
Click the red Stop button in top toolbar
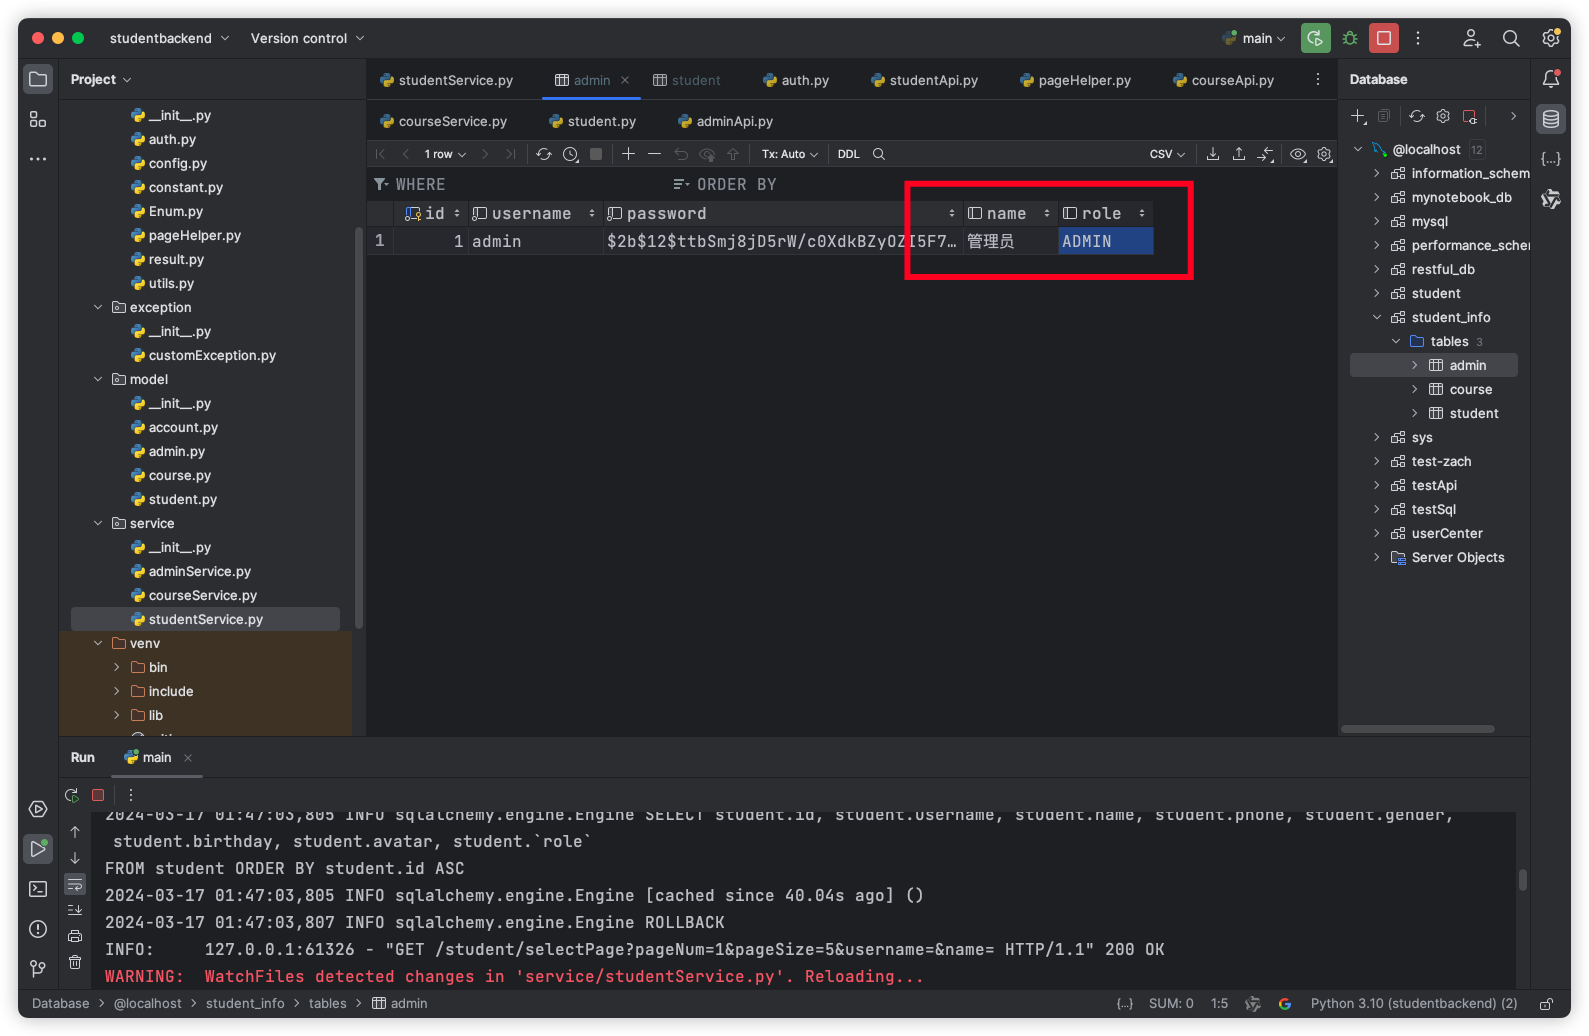click(1384, 38)
